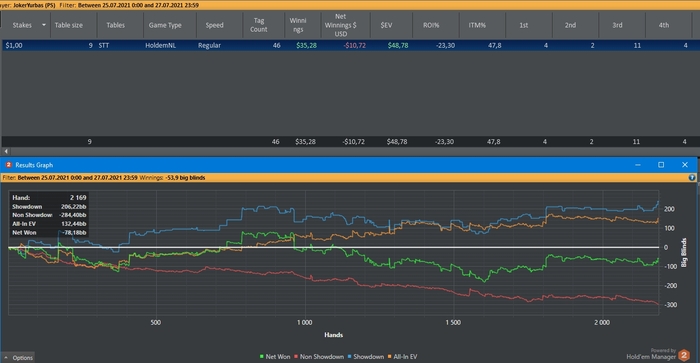Click the HoldemNL game type cell
This screenshot has height=363, width=700.
pos(160,45)
